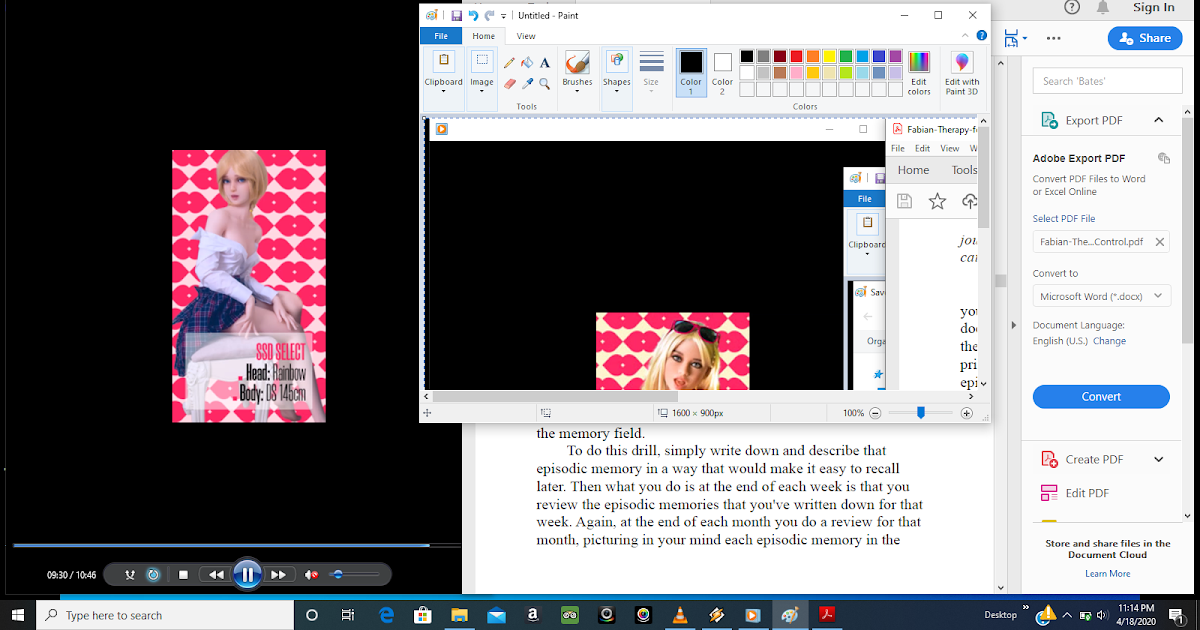Click the Learn More link

point(1107,574)
